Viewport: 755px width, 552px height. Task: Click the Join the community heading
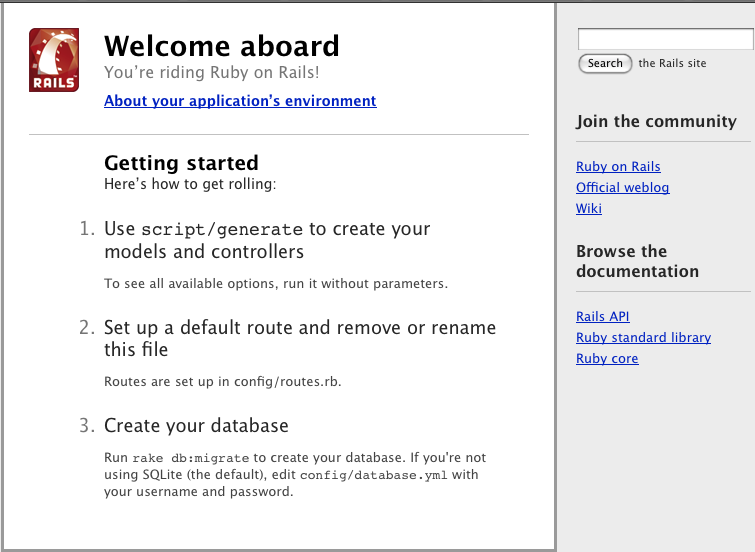click(x=656, y=122)
